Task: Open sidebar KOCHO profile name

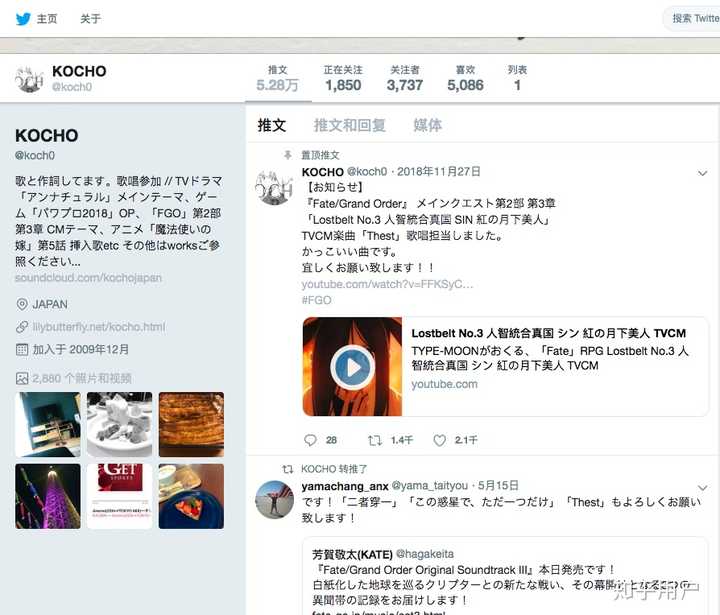Action: (46, 135)
